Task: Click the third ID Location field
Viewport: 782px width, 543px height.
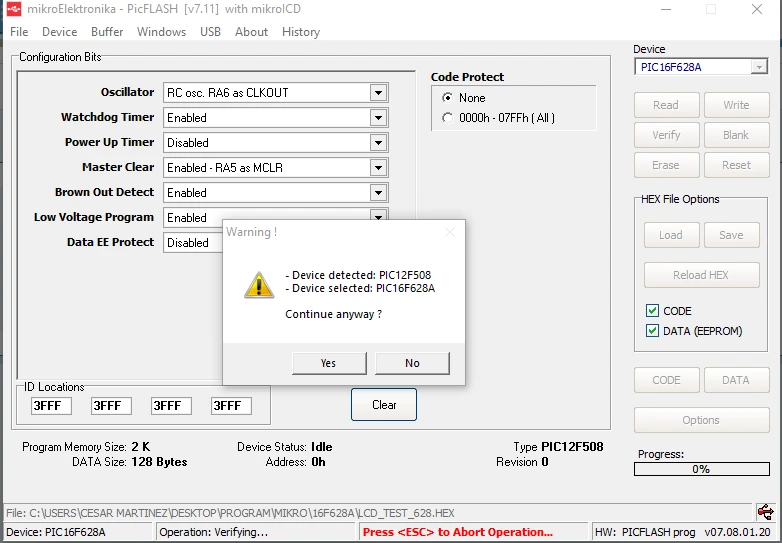Action: [171, 405]
